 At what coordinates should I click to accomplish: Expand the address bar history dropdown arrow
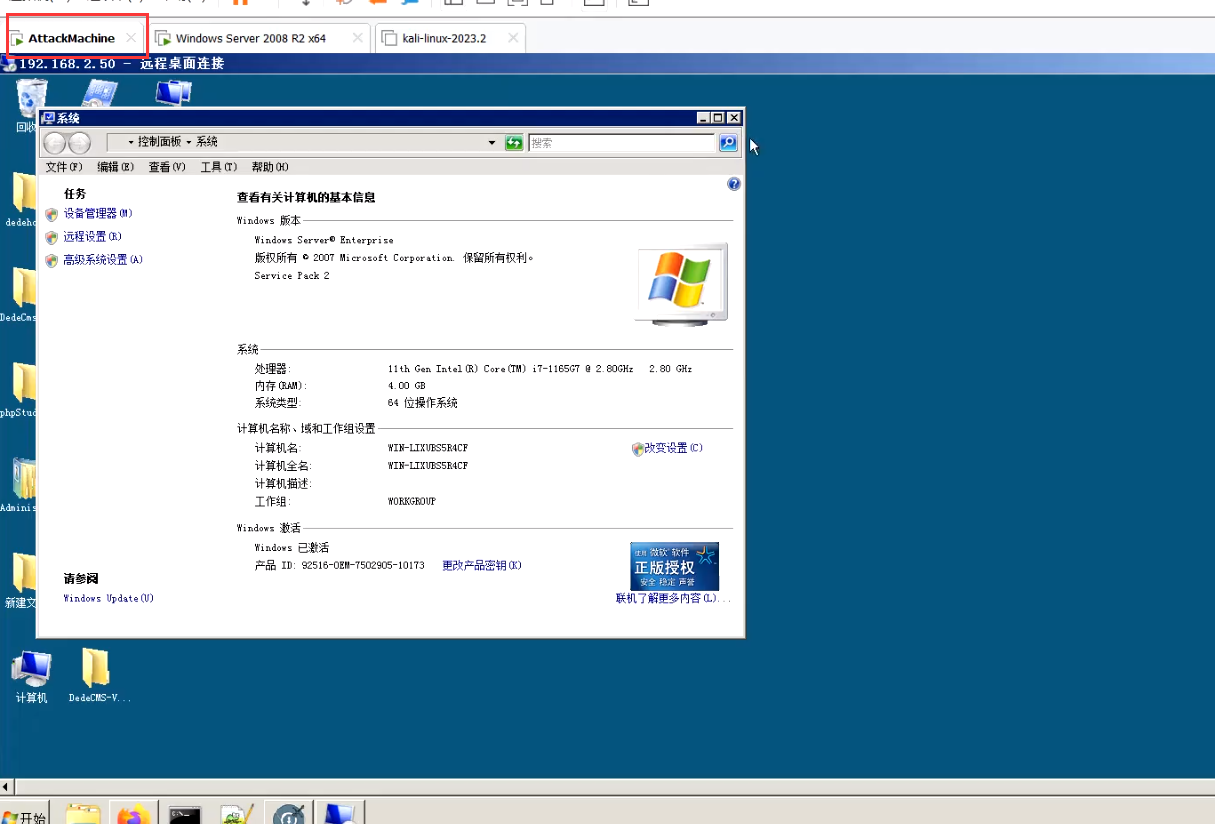pyautogui.click(x=492, y=143)
